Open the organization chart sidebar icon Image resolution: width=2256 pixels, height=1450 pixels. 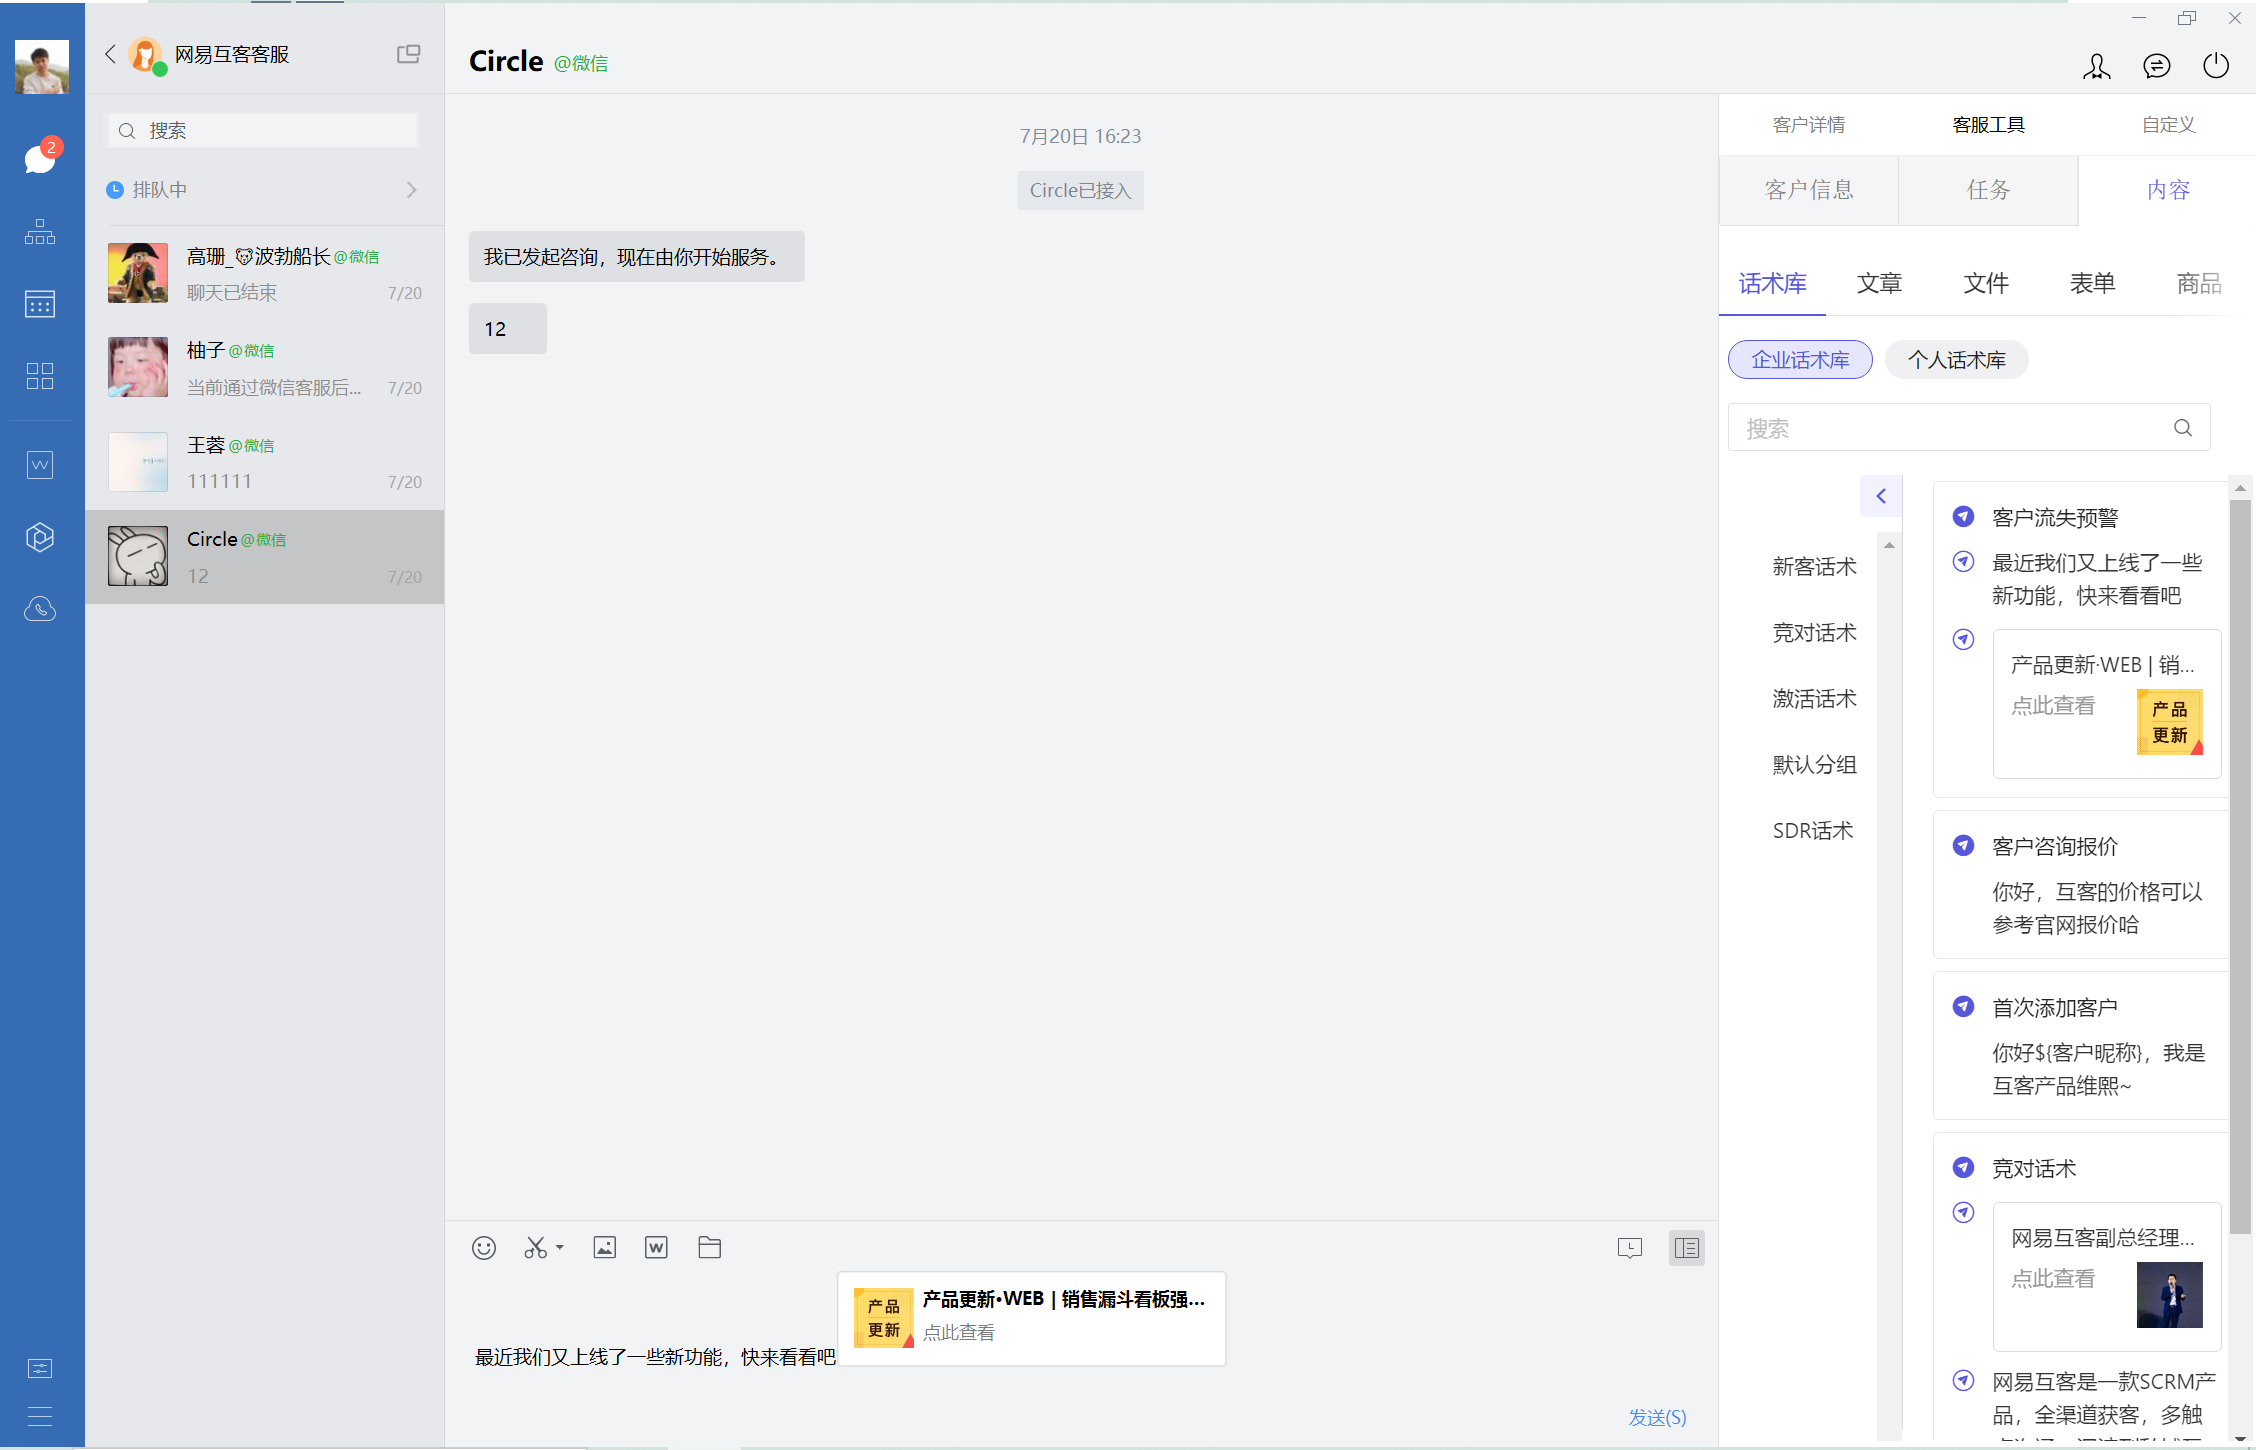(40, 232)
